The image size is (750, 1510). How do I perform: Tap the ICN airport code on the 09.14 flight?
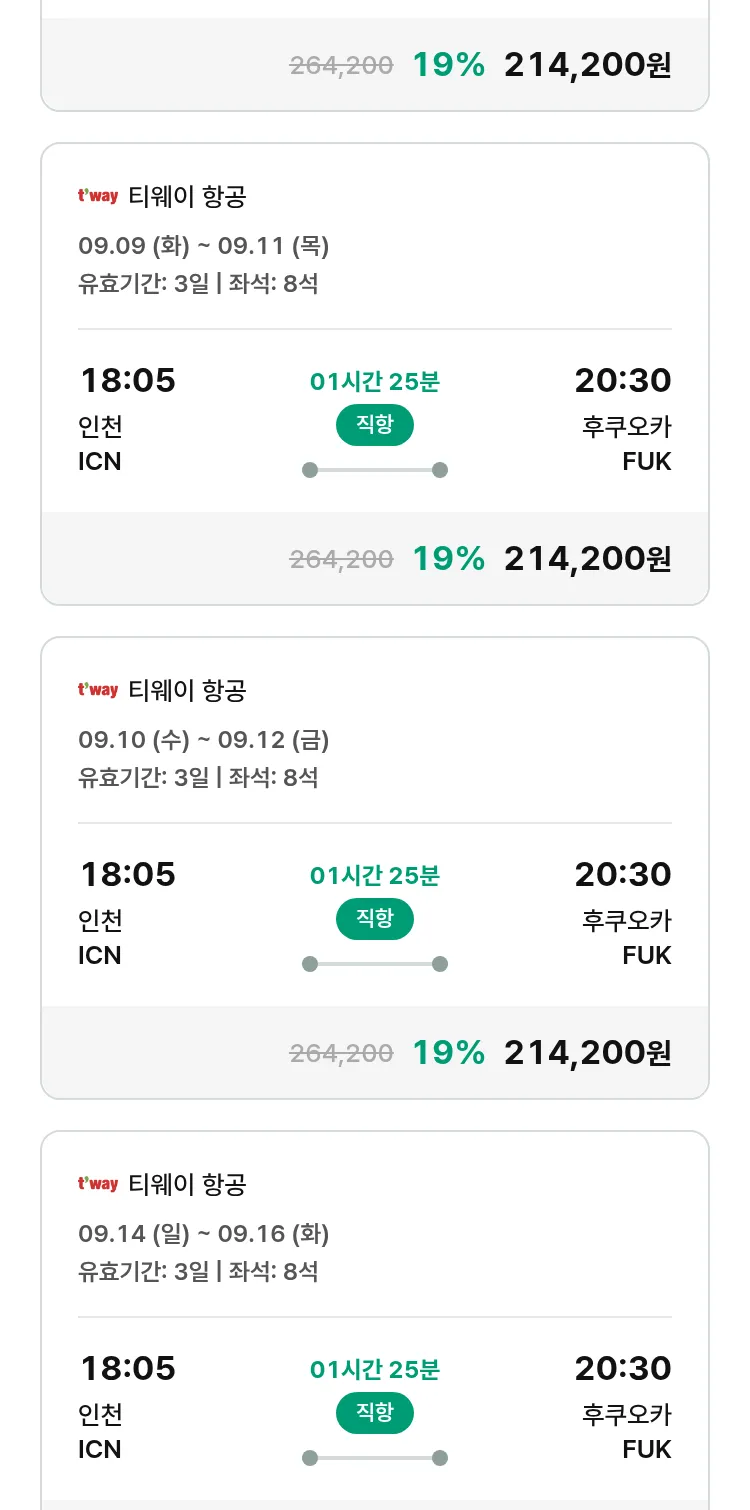(x=100, y=1449)
